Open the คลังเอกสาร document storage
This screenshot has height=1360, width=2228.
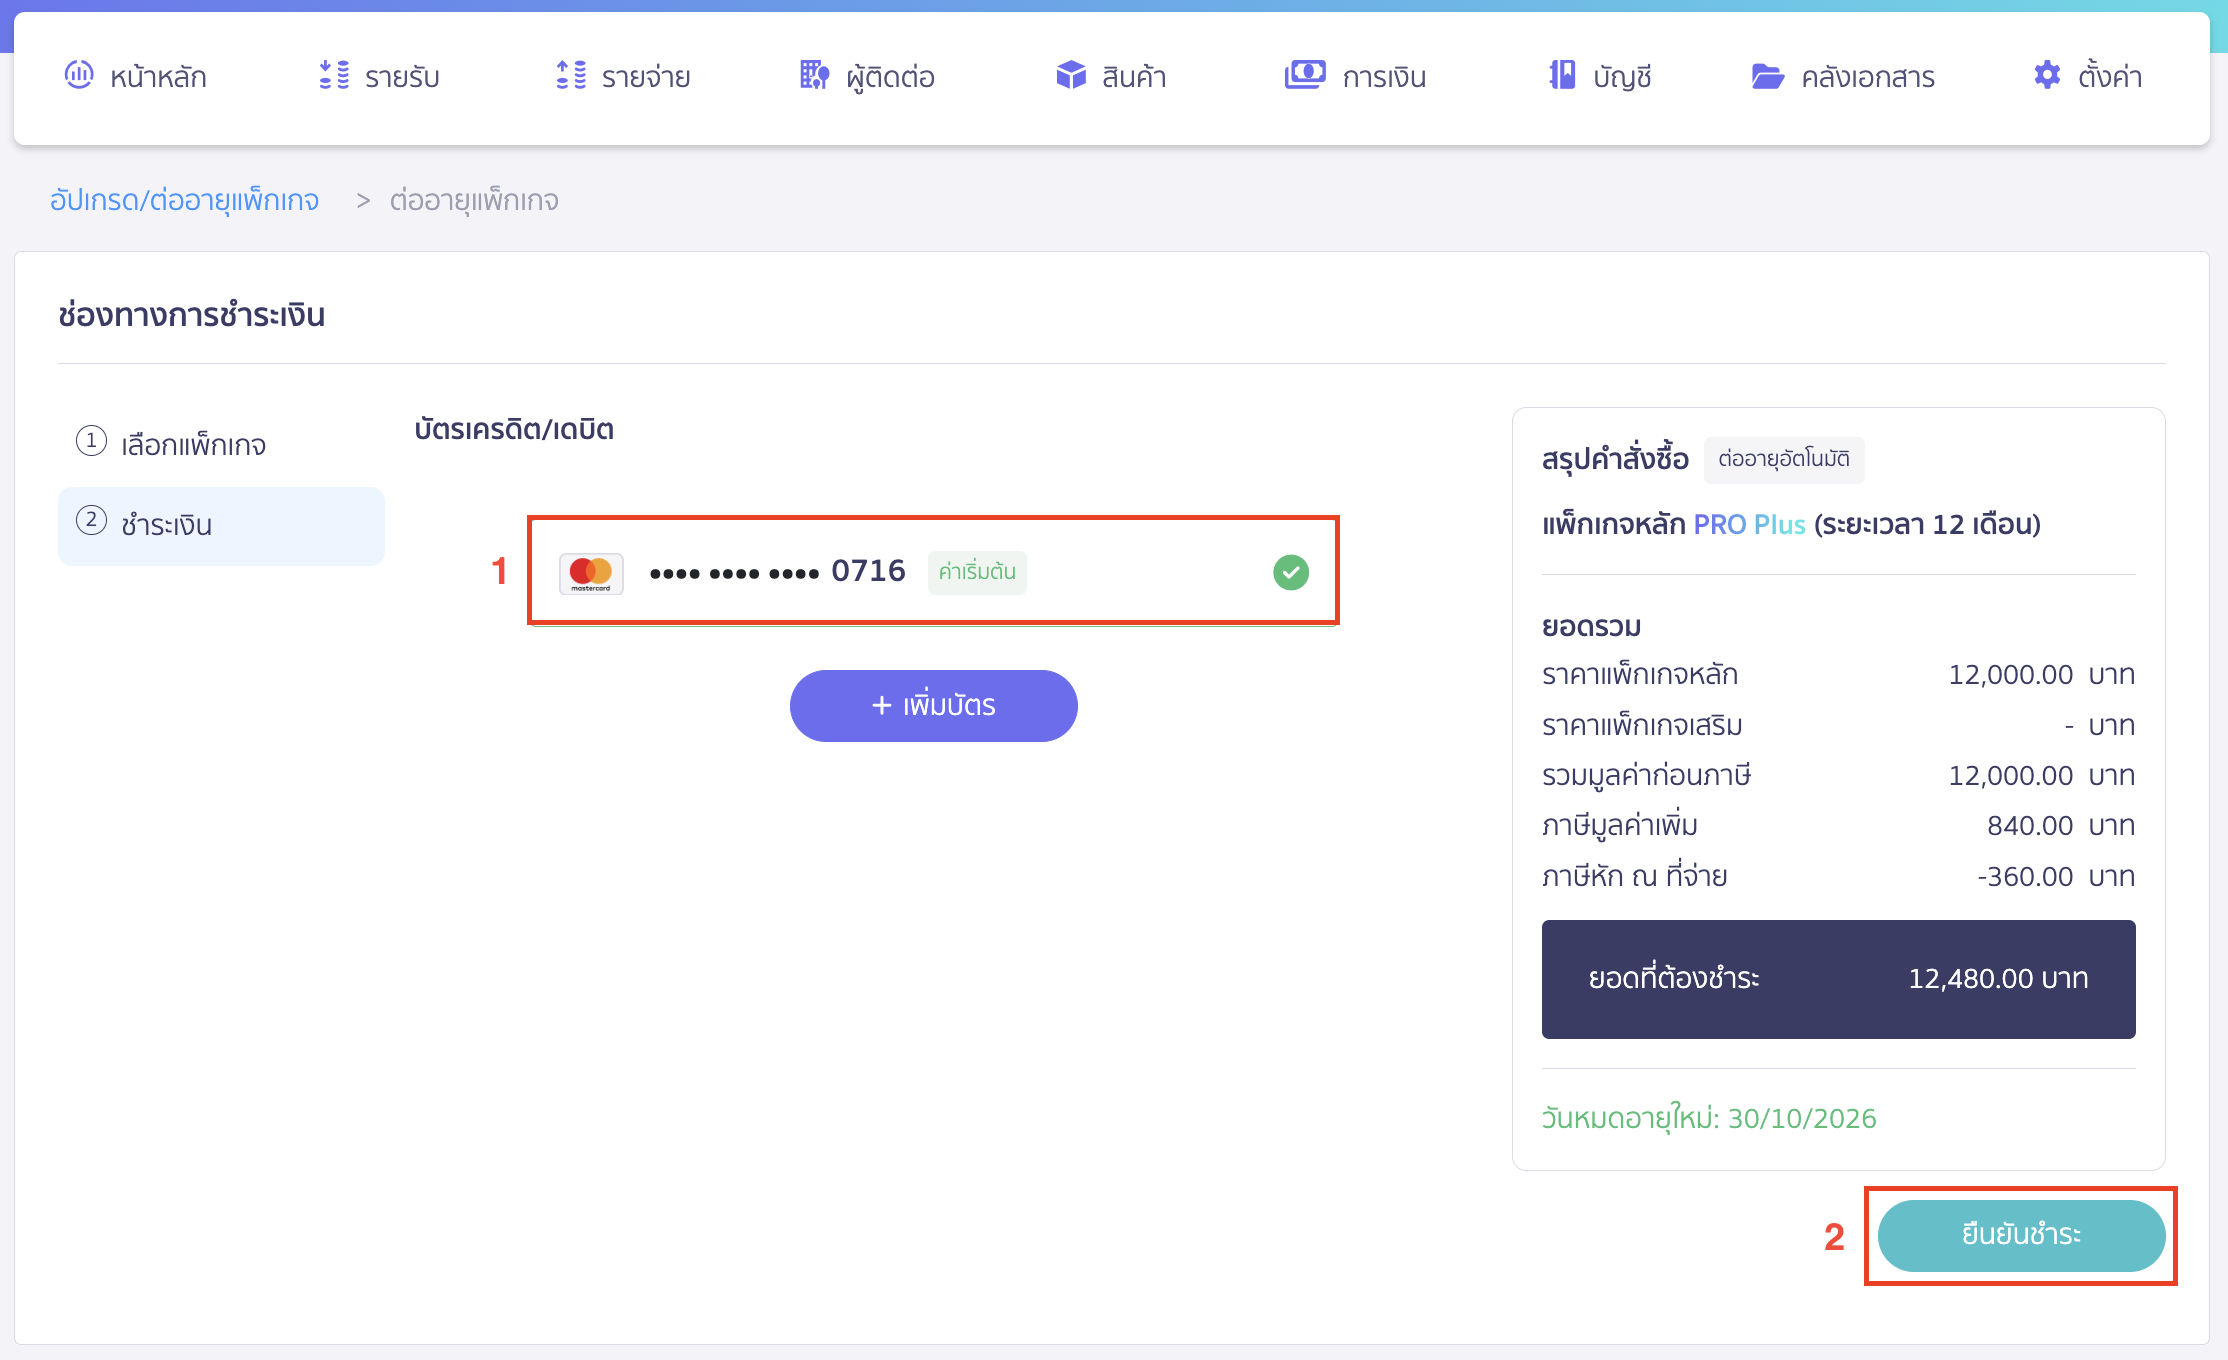1843,76
